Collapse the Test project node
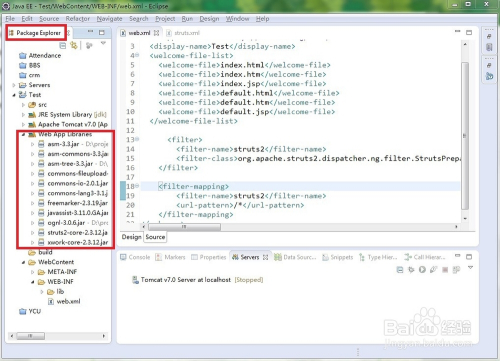The image size is (500, 361). coord(14,95)
